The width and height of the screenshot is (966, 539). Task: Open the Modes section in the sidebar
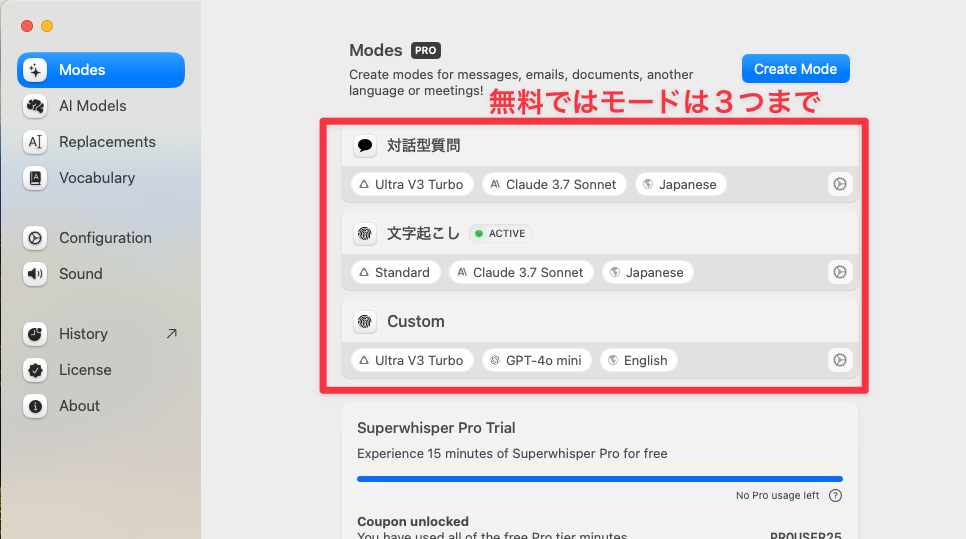[x=101, y=70]
